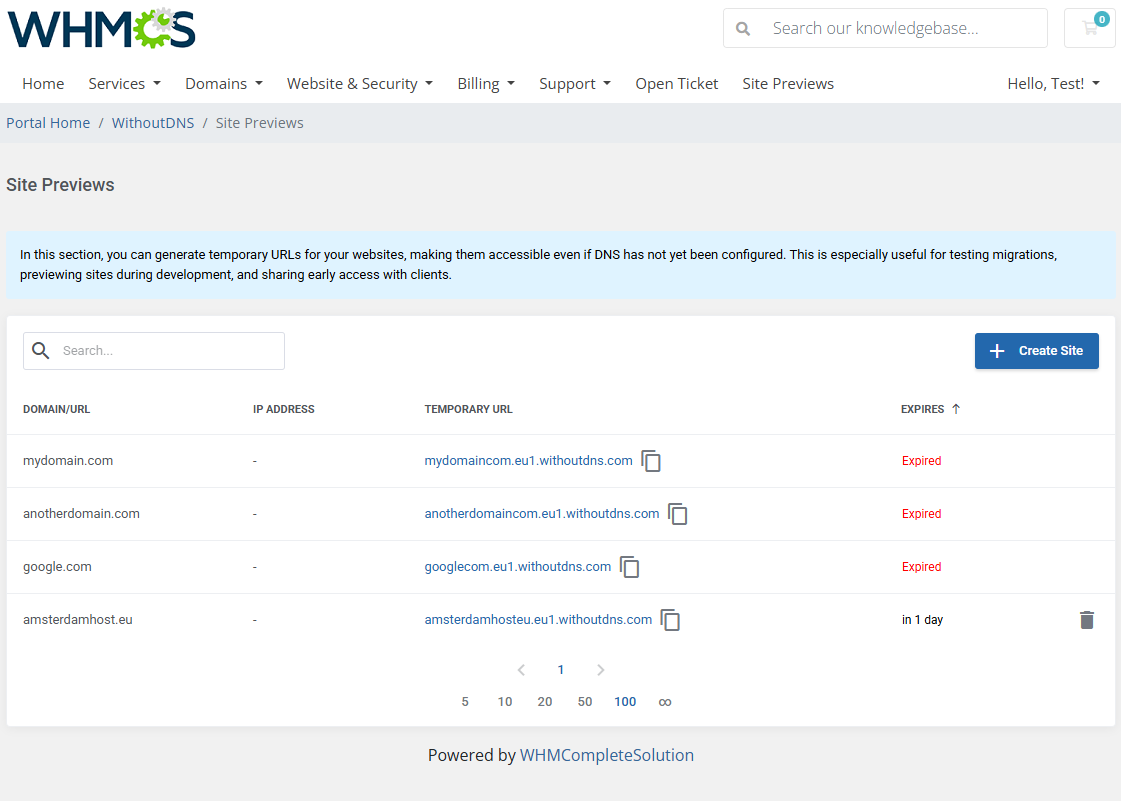Viewport: 1121px width, 801px height.
Task: Sort by IP ADDRESS column header
Action: point(284,409)
